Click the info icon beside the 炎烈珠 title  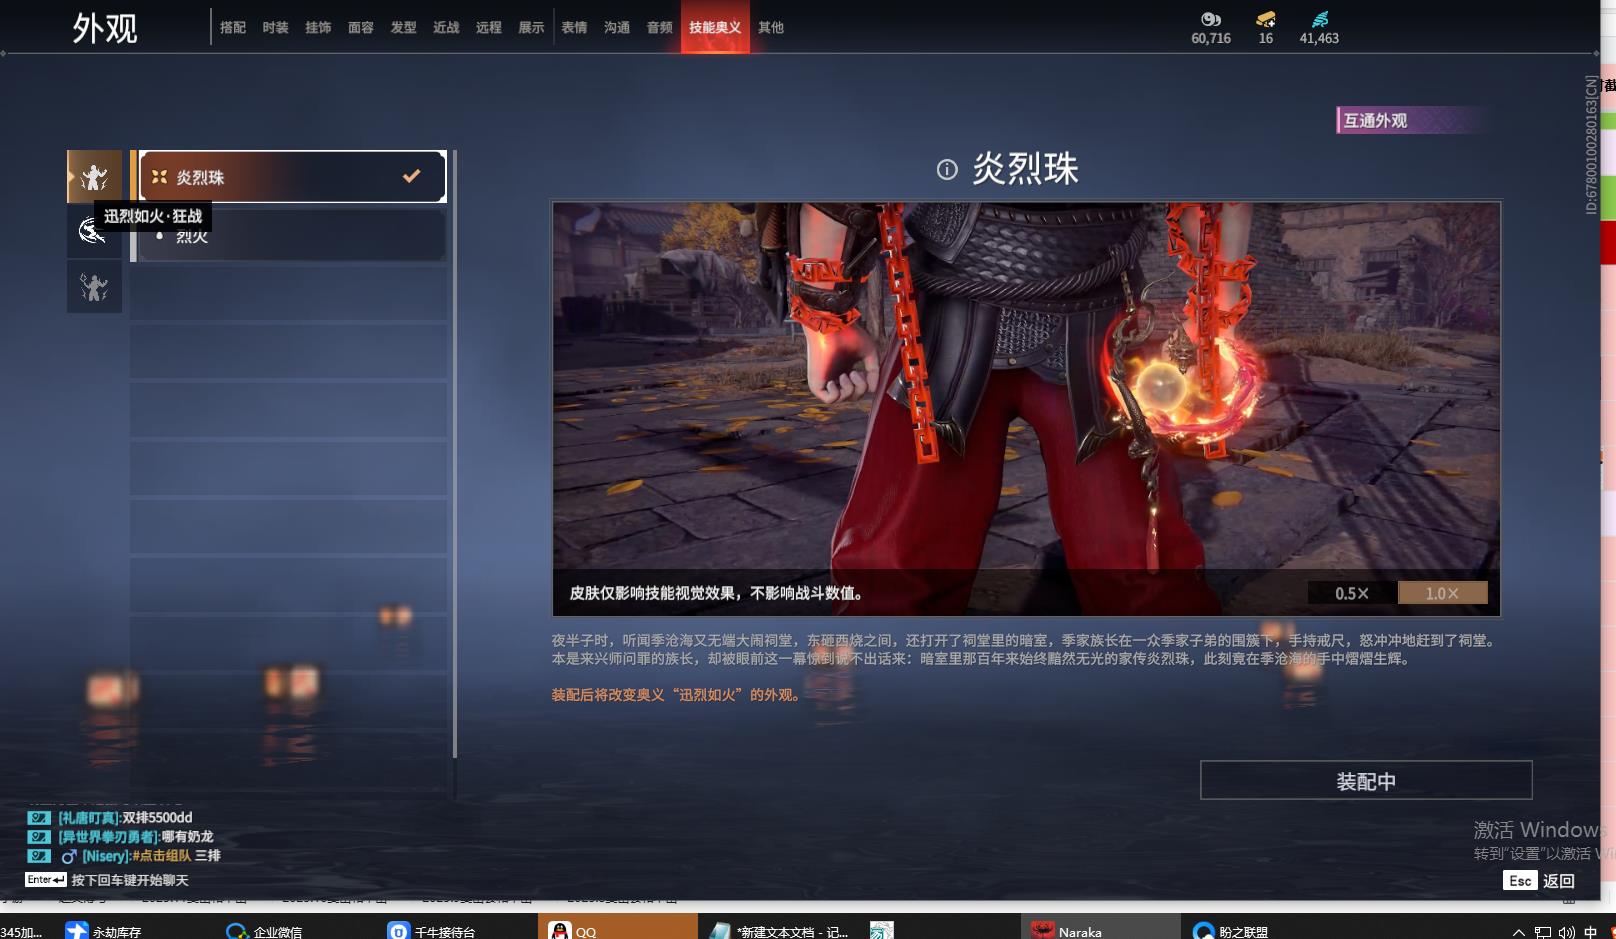coord(946,170)
